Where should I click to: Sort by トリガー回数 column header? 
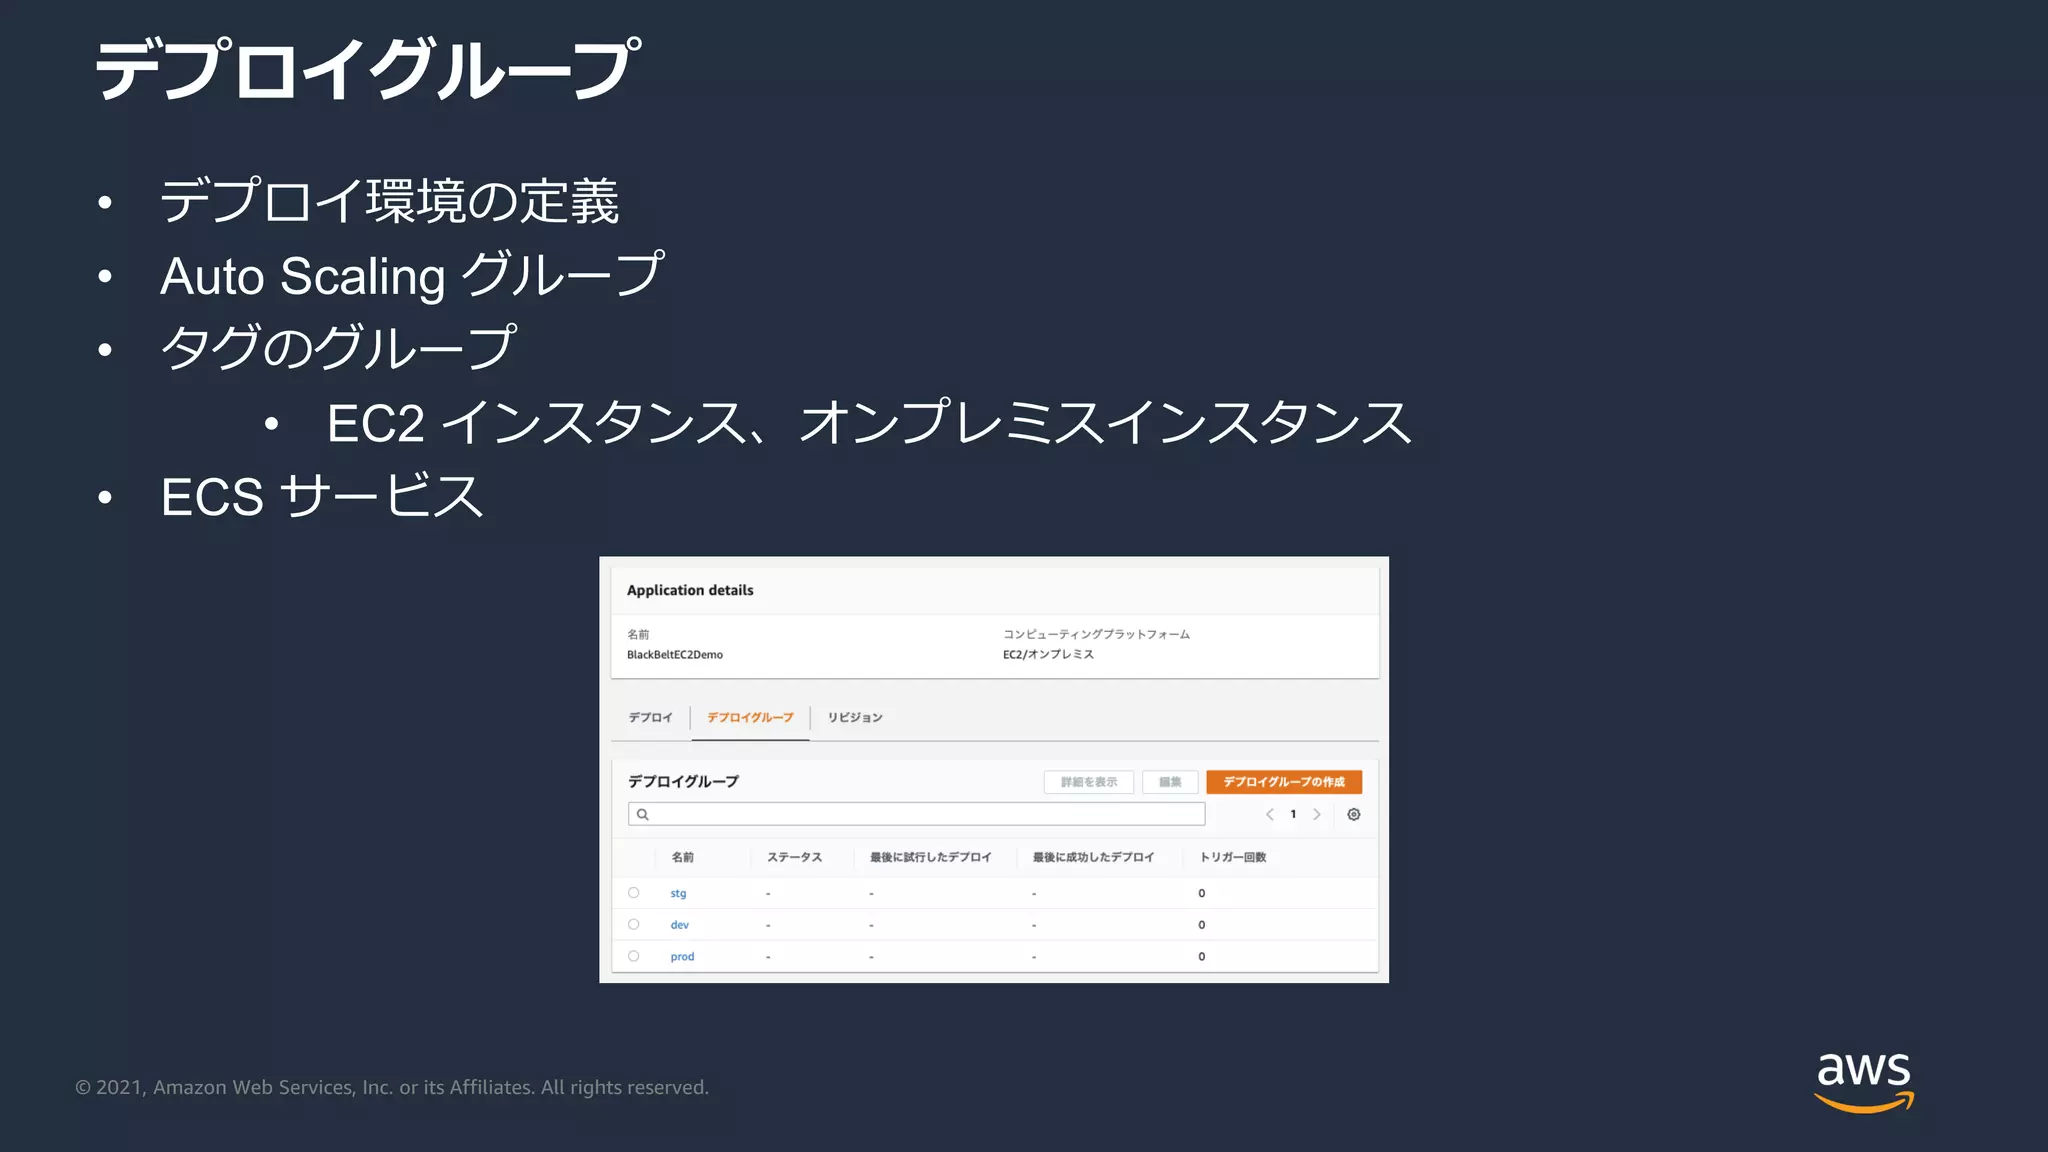(x=1232, y=857)
